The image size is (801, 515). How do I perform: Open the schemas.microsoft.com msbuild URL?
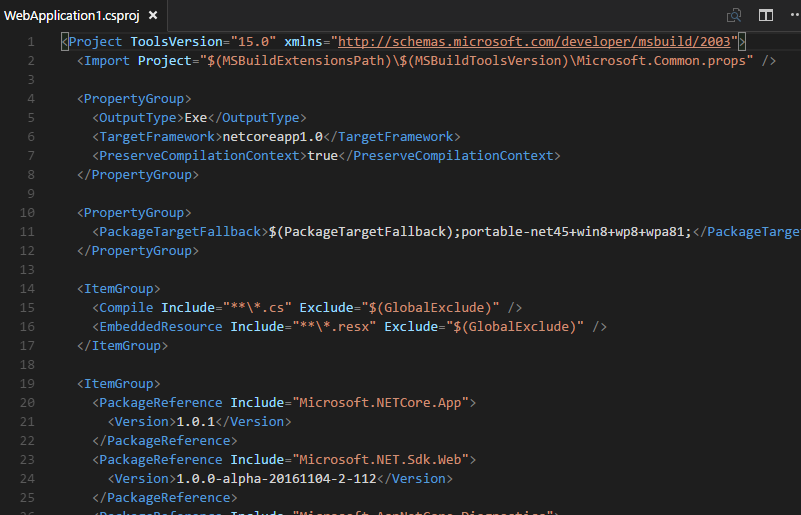[x=537, y=42]
